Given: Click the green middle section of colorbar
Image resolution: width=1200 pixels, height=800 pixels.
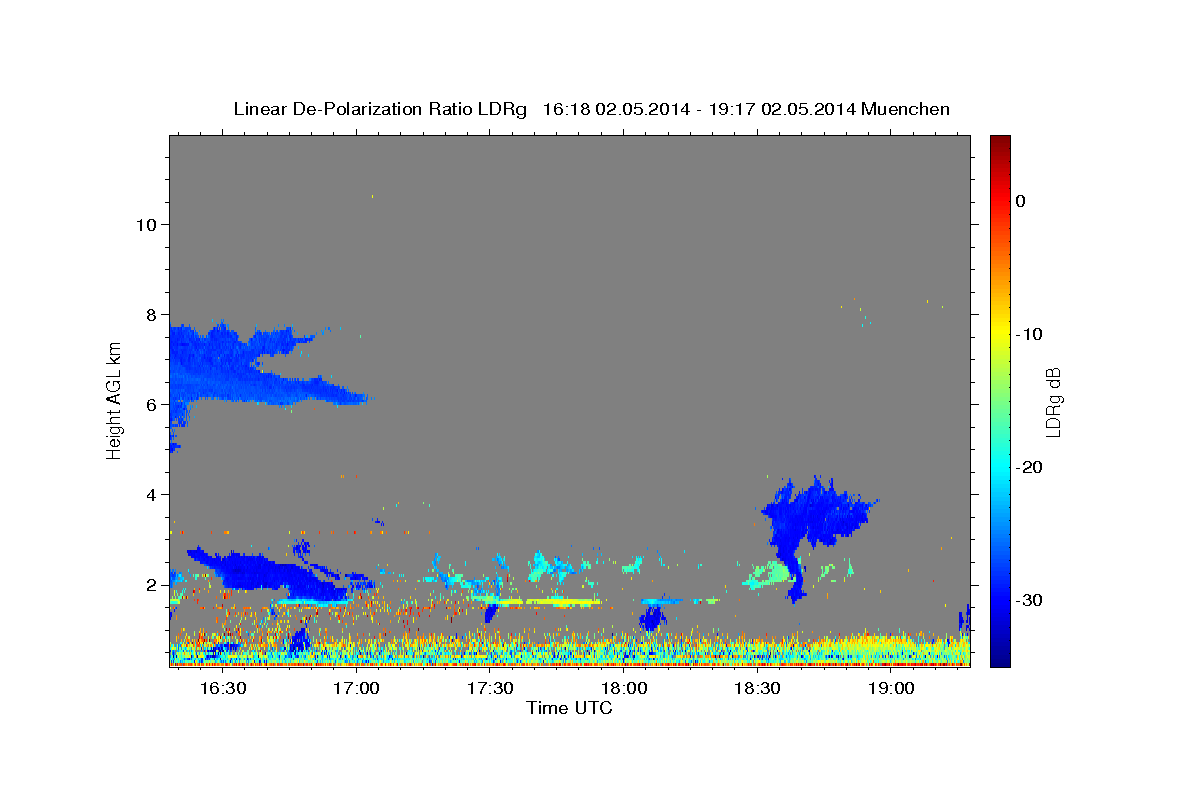Looking at the screenshot, I should pos(1000,400).
